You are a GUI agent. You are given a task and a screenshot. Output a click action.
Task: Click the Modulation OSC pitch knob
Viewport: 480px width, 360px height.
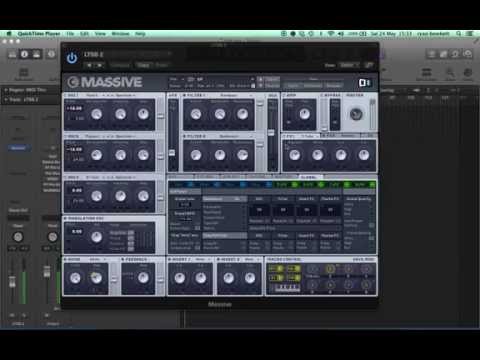[97, 237]
